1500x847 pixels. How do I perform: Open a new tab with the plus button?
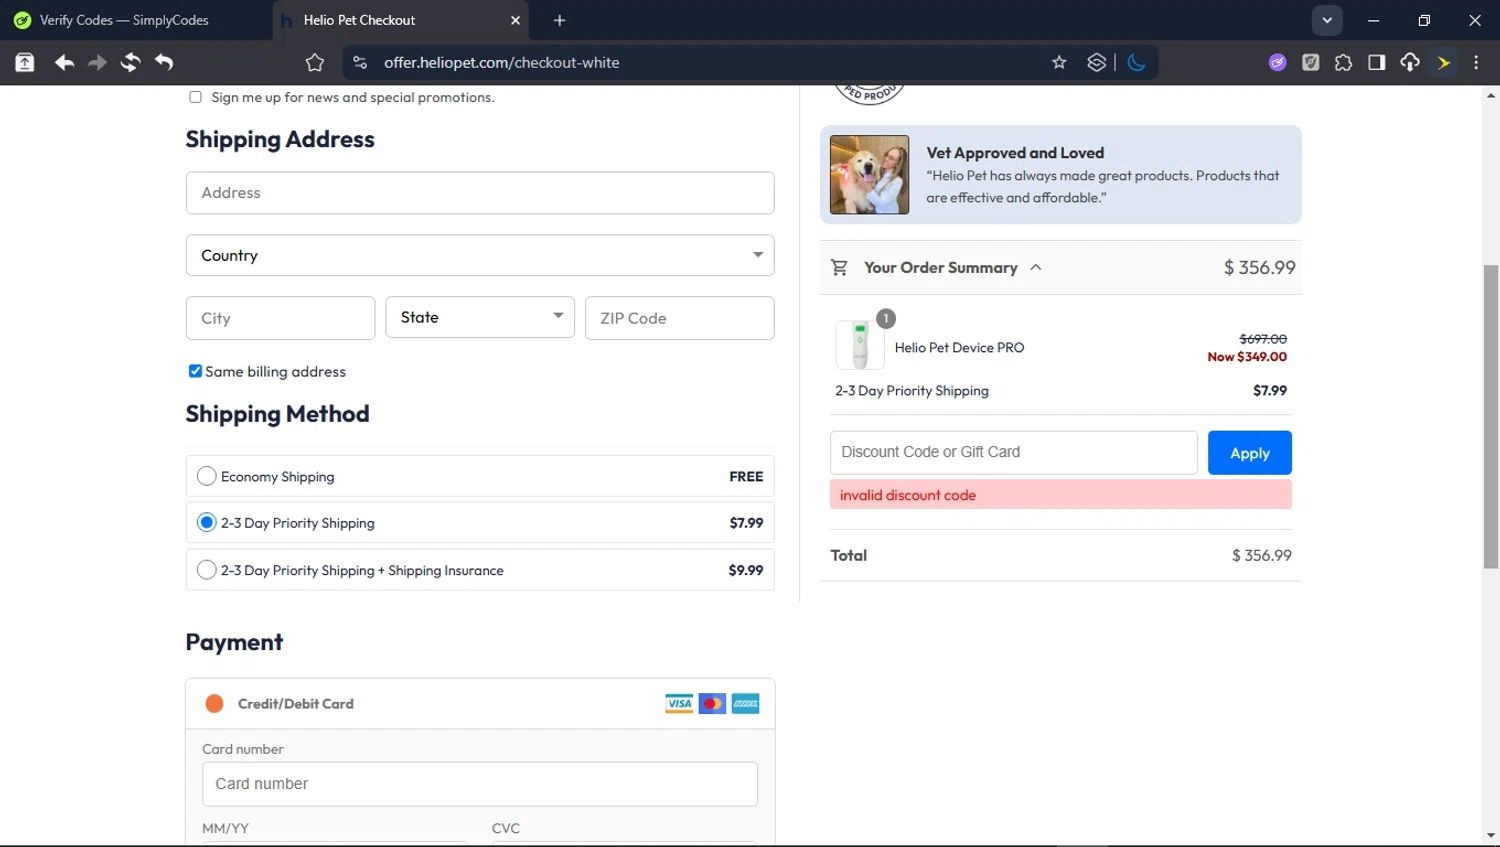559,20
